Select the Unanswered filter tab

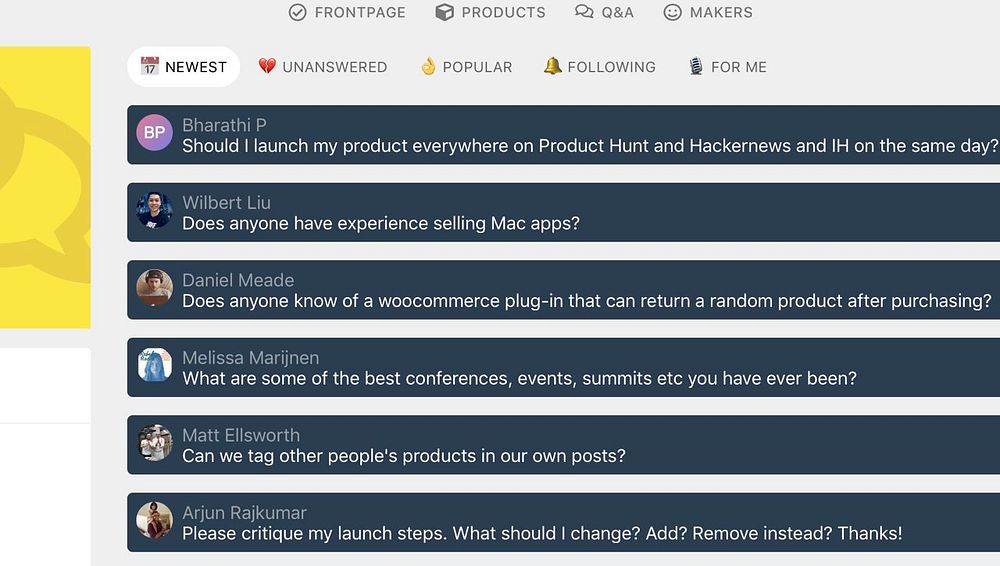tap(334, 67)
